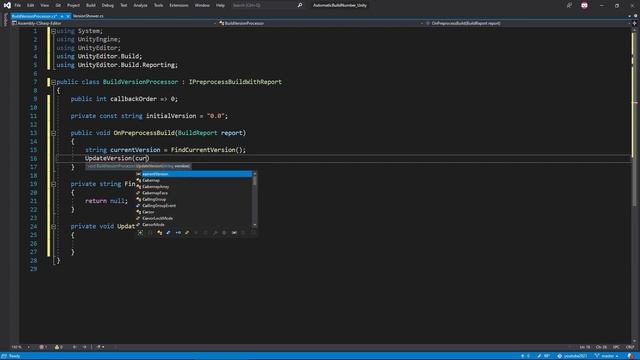Open the youtube2021 repository selector
The image size is (640, 360).
[572, 356]
